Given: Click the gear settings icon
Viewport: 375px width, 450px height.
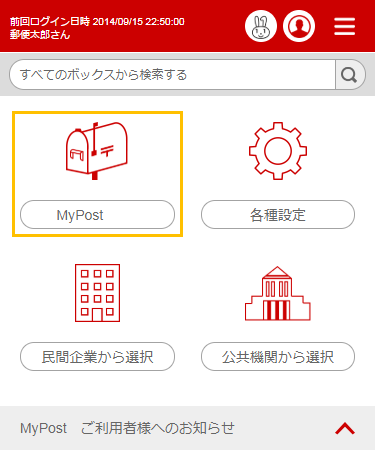Looking at the screenshot, I should (278, 151).
